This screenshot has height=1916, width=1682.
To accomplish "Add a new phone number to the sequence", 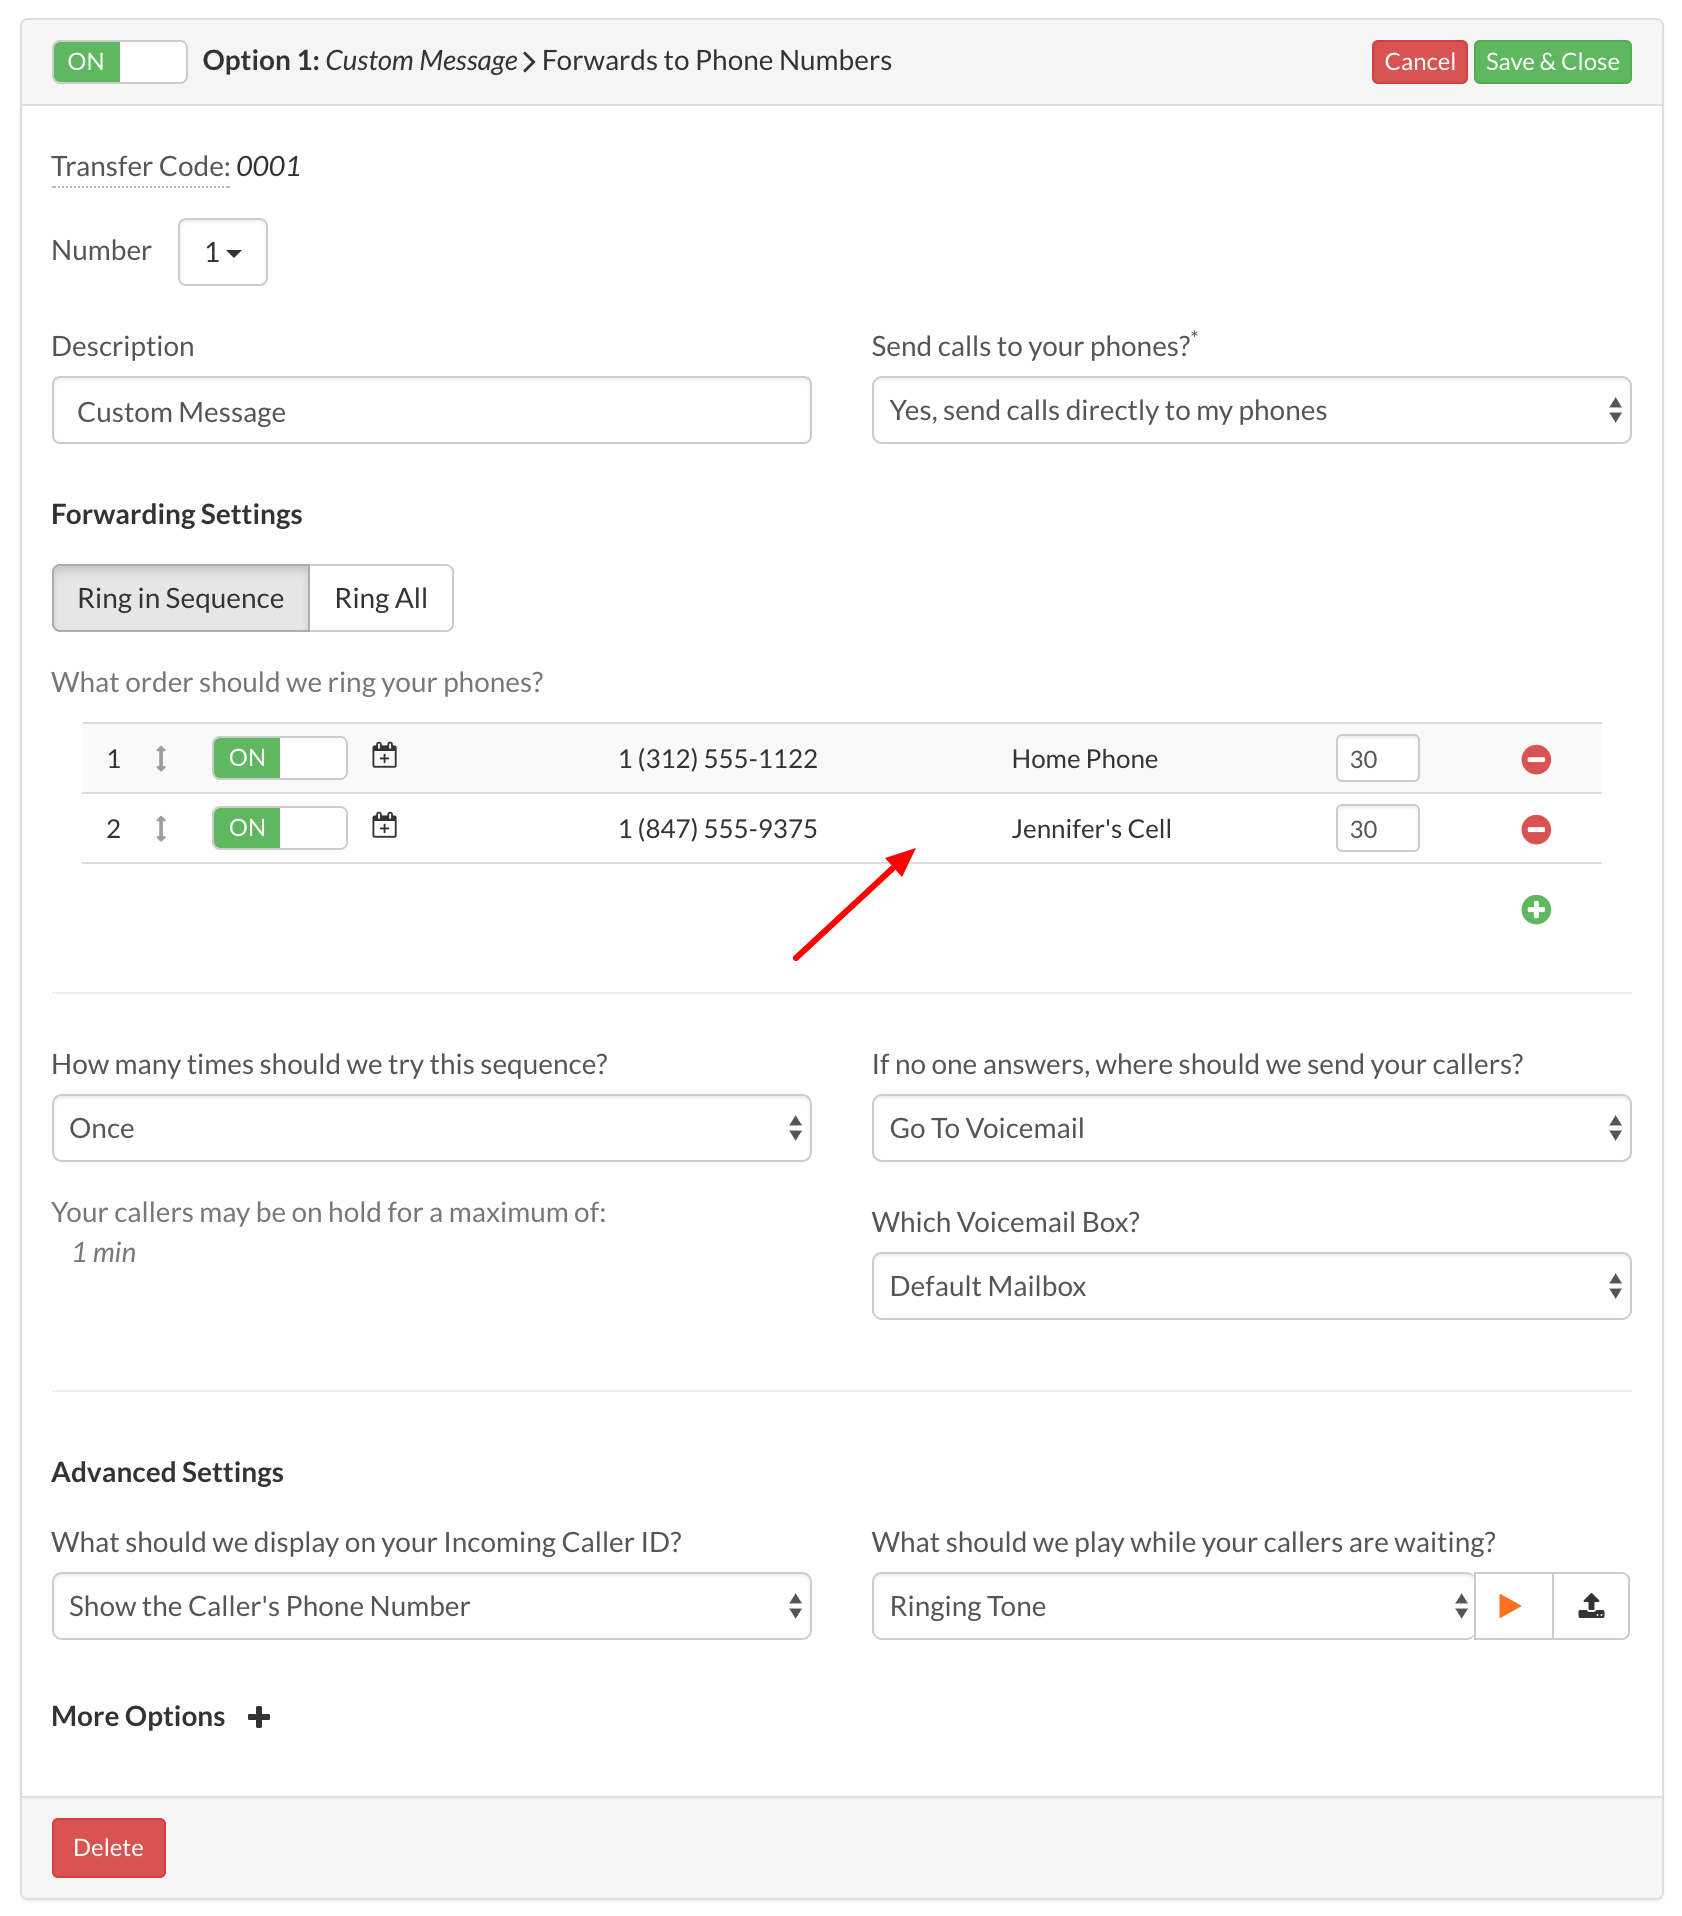I will click(1535, 909).
